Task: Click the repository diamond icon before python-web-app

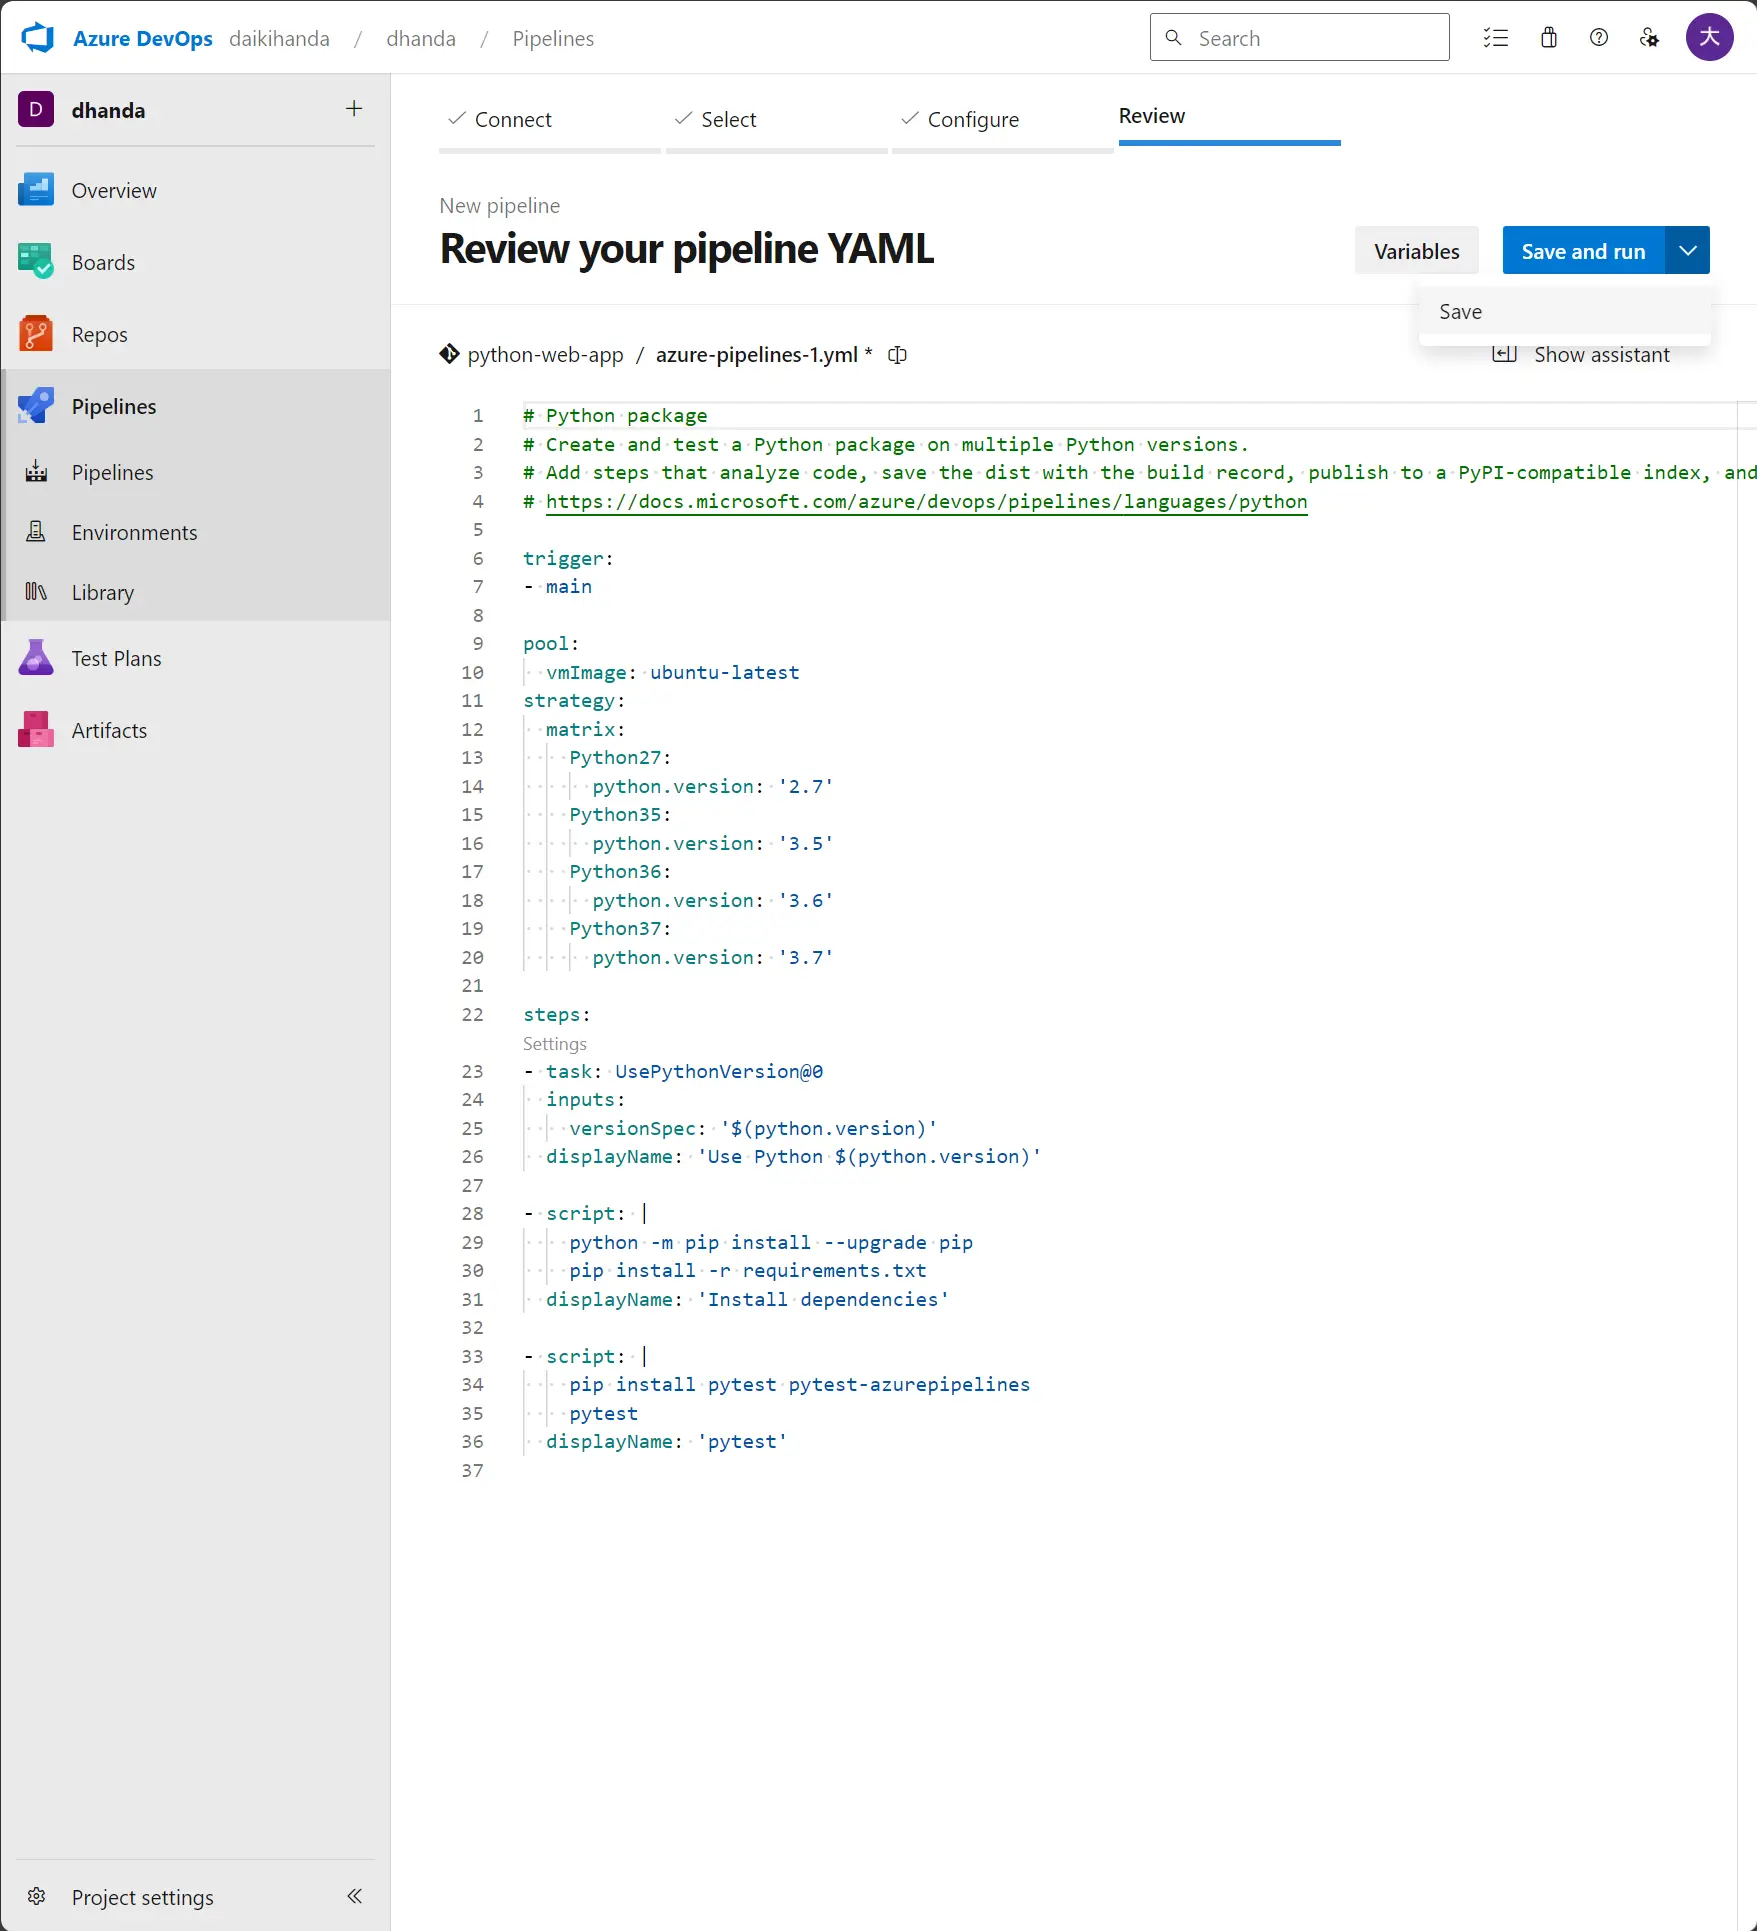Action: point(449,354)
